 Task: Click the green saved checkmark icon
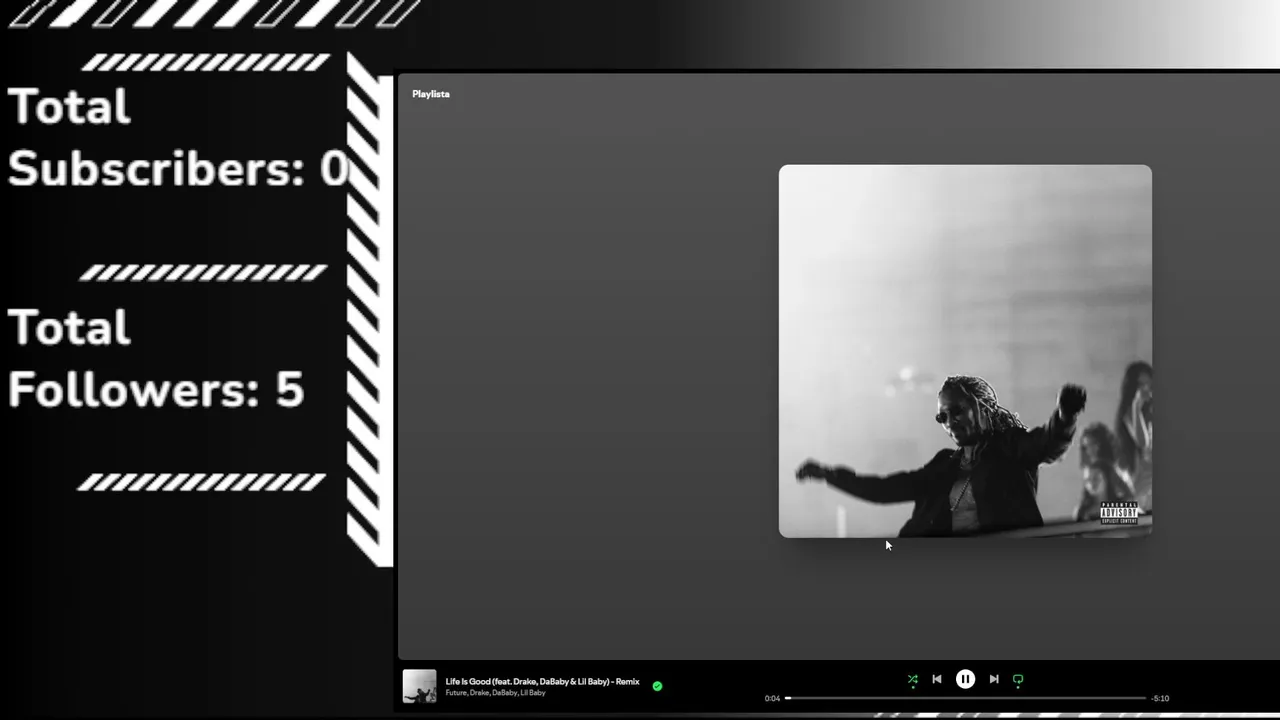click(x=657, y=686)
